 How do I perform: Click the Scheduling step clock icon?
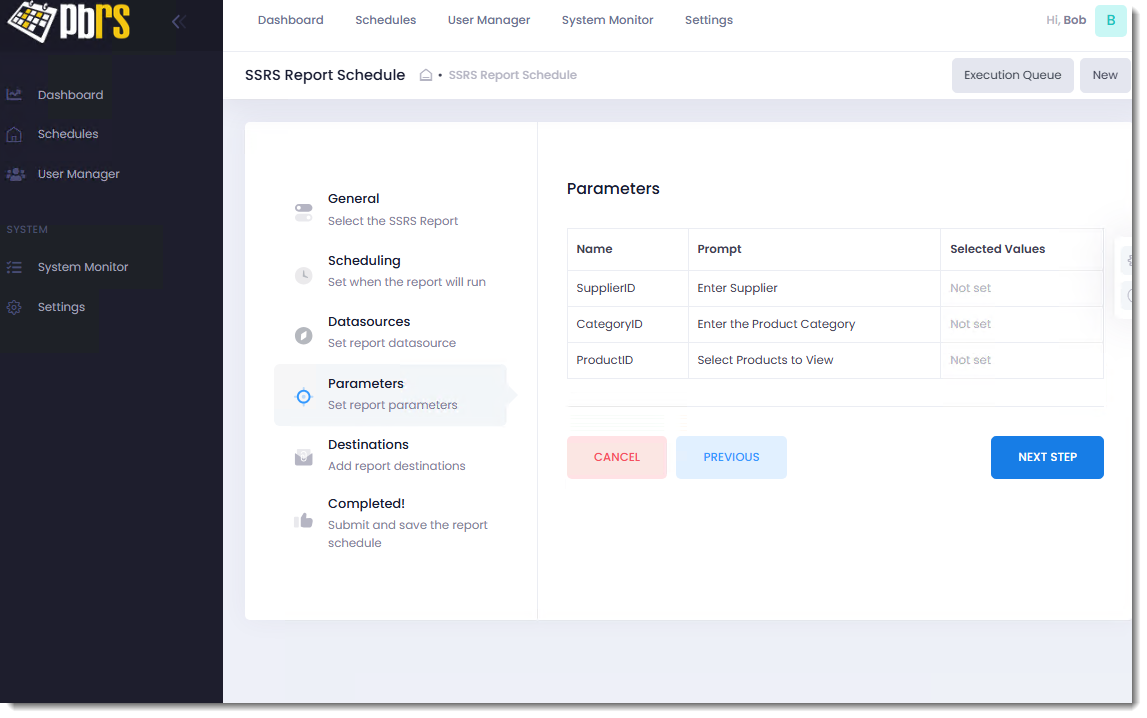[x=304, y=274]
